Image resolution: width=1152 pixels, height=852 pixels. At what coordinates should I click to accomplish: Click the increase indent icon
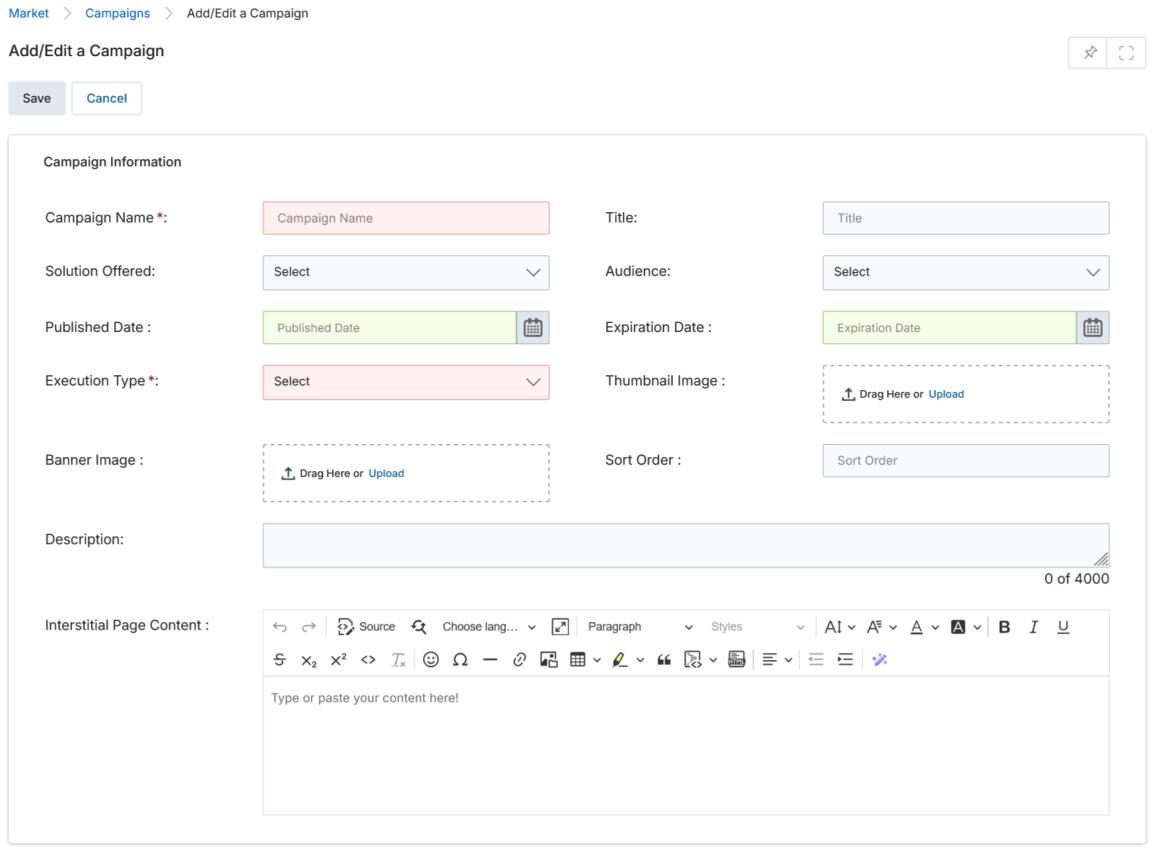click(846, 660)
